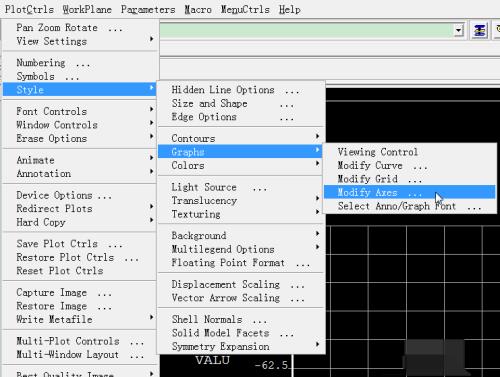Expand Hard Copy submenu

(x=79, y=222)
